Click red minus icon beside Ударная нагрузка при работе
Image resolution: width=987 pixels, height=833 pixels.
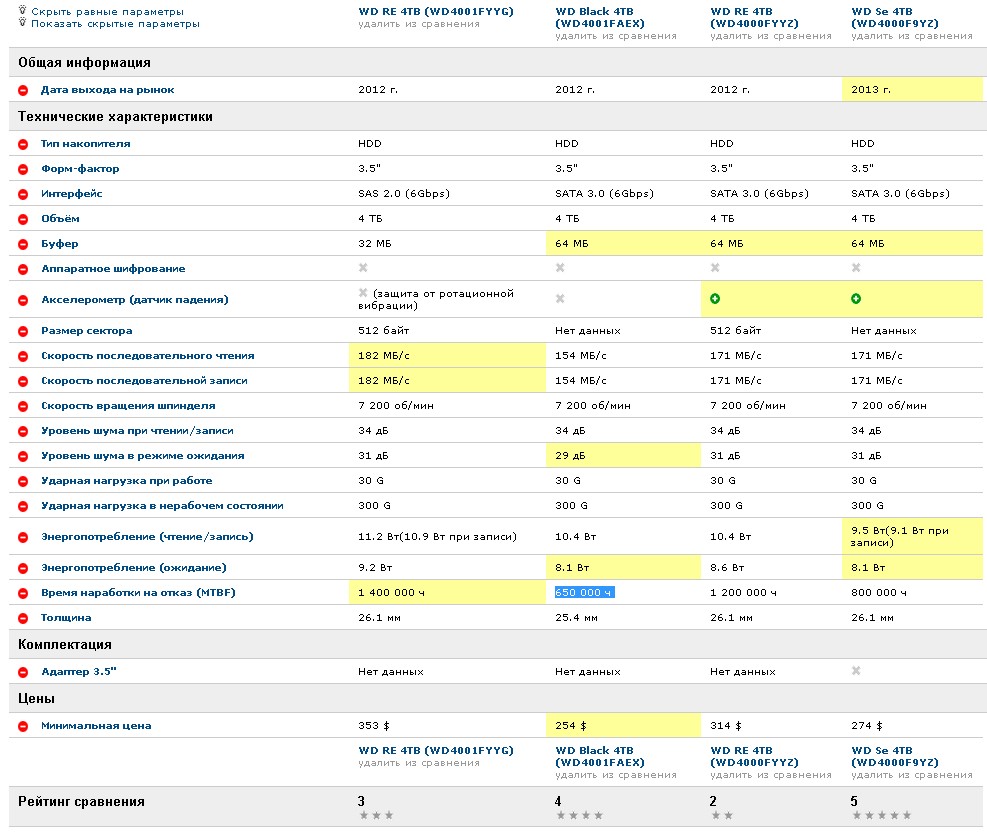pos(23,481)
